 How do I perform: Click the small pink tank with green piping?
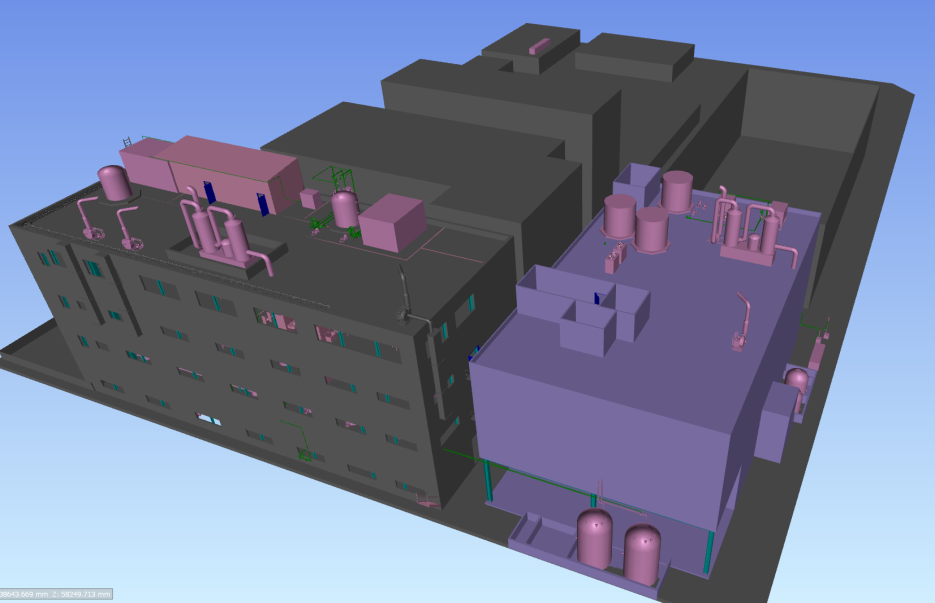point(344,209)
